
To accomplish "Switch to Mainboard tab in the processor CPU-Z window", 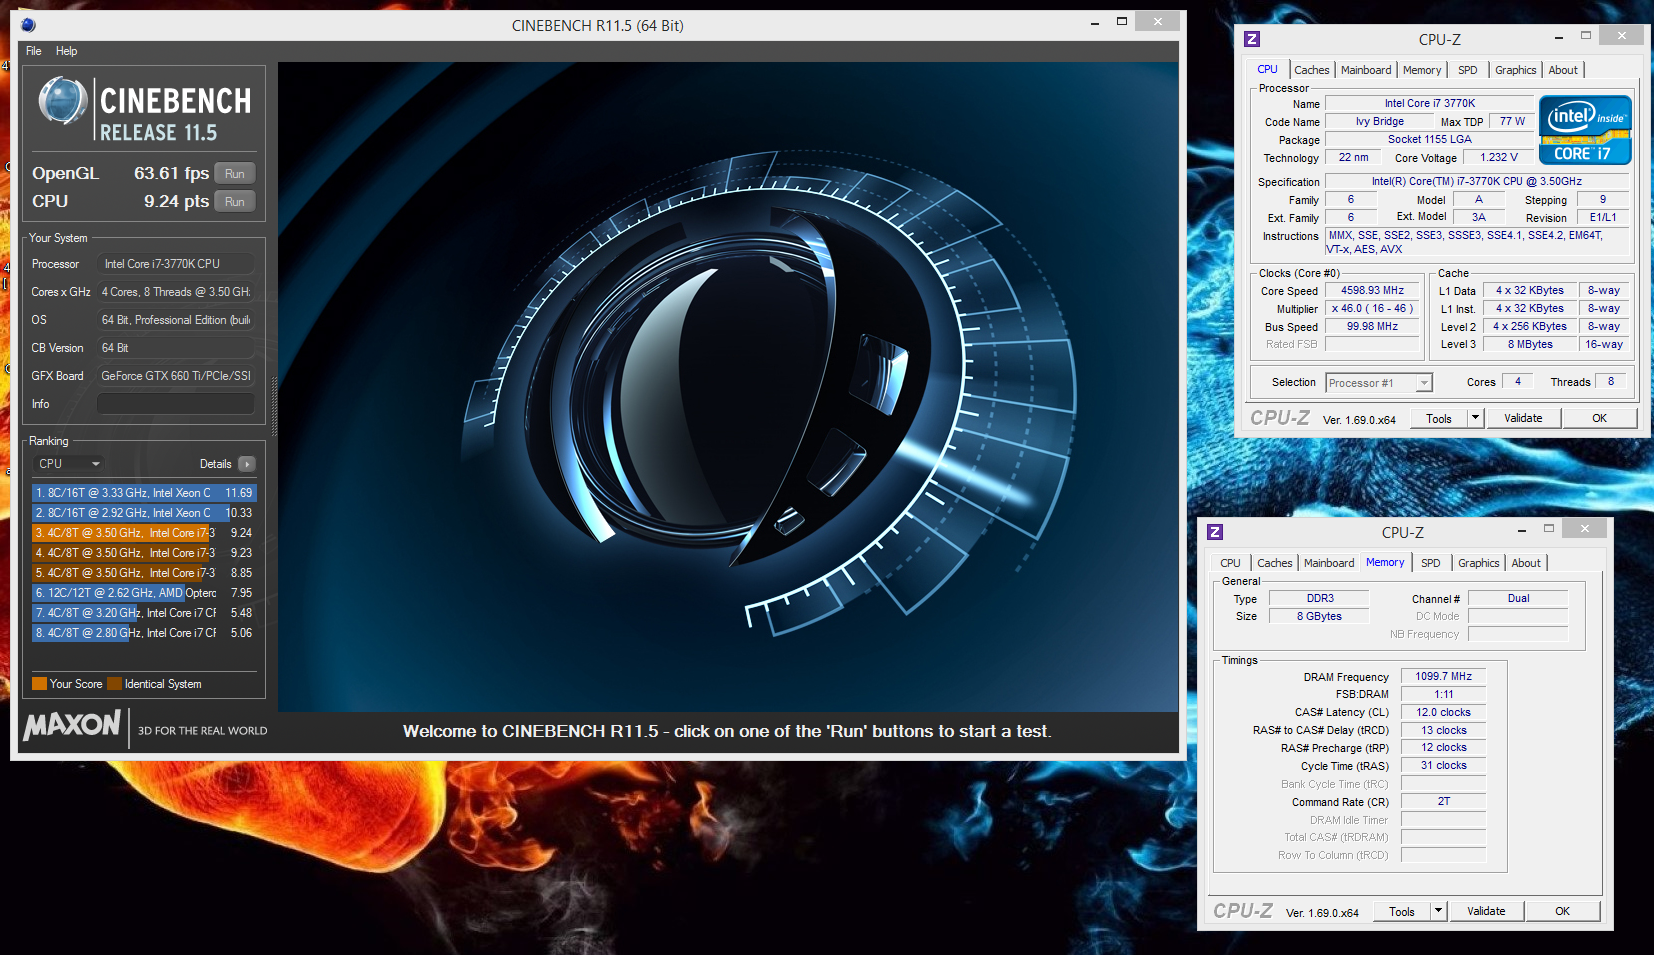I will coord(1365,70).
